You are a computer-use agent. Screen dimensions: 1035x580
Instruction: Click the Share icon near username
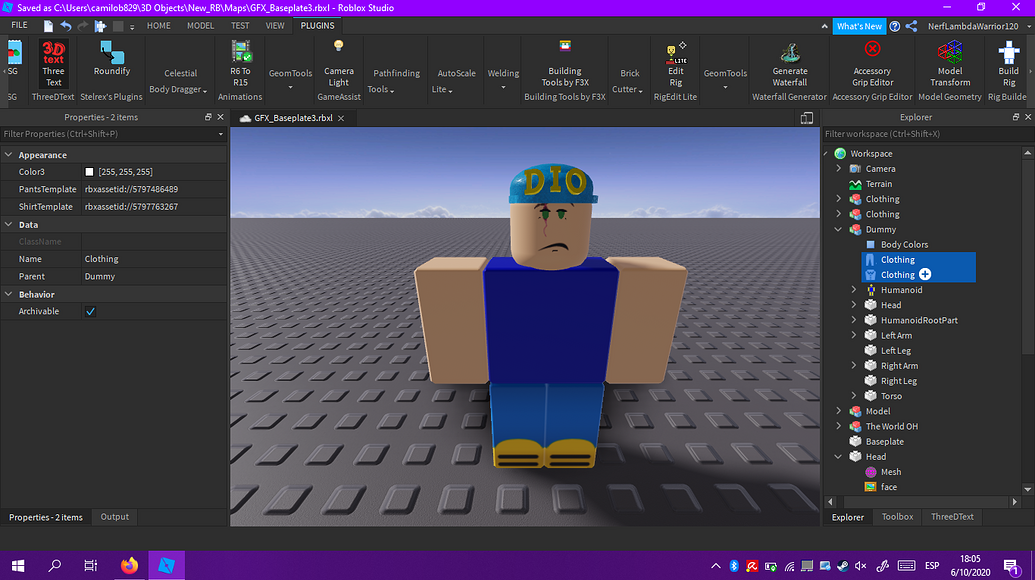pos(912,26)
